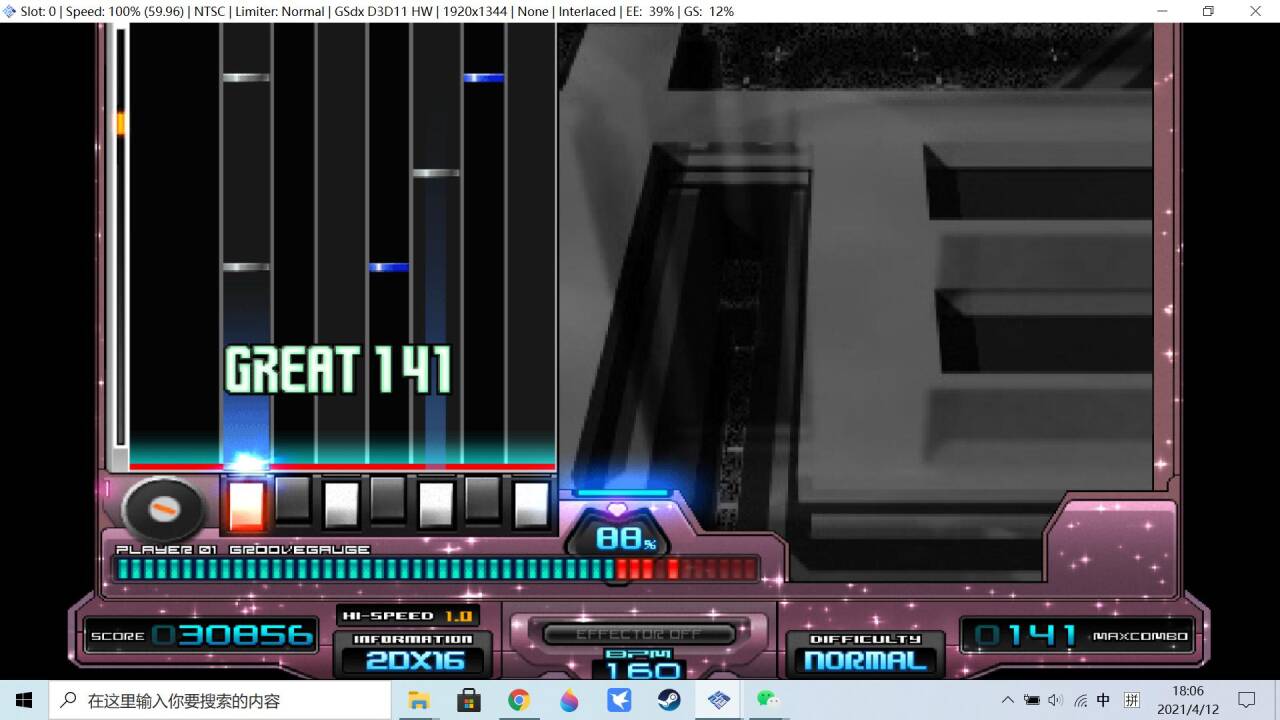Click the song progress bar marker
The width and height of the screenshot is (1280, 720).
pyautogui.click(x=121, y=124)
